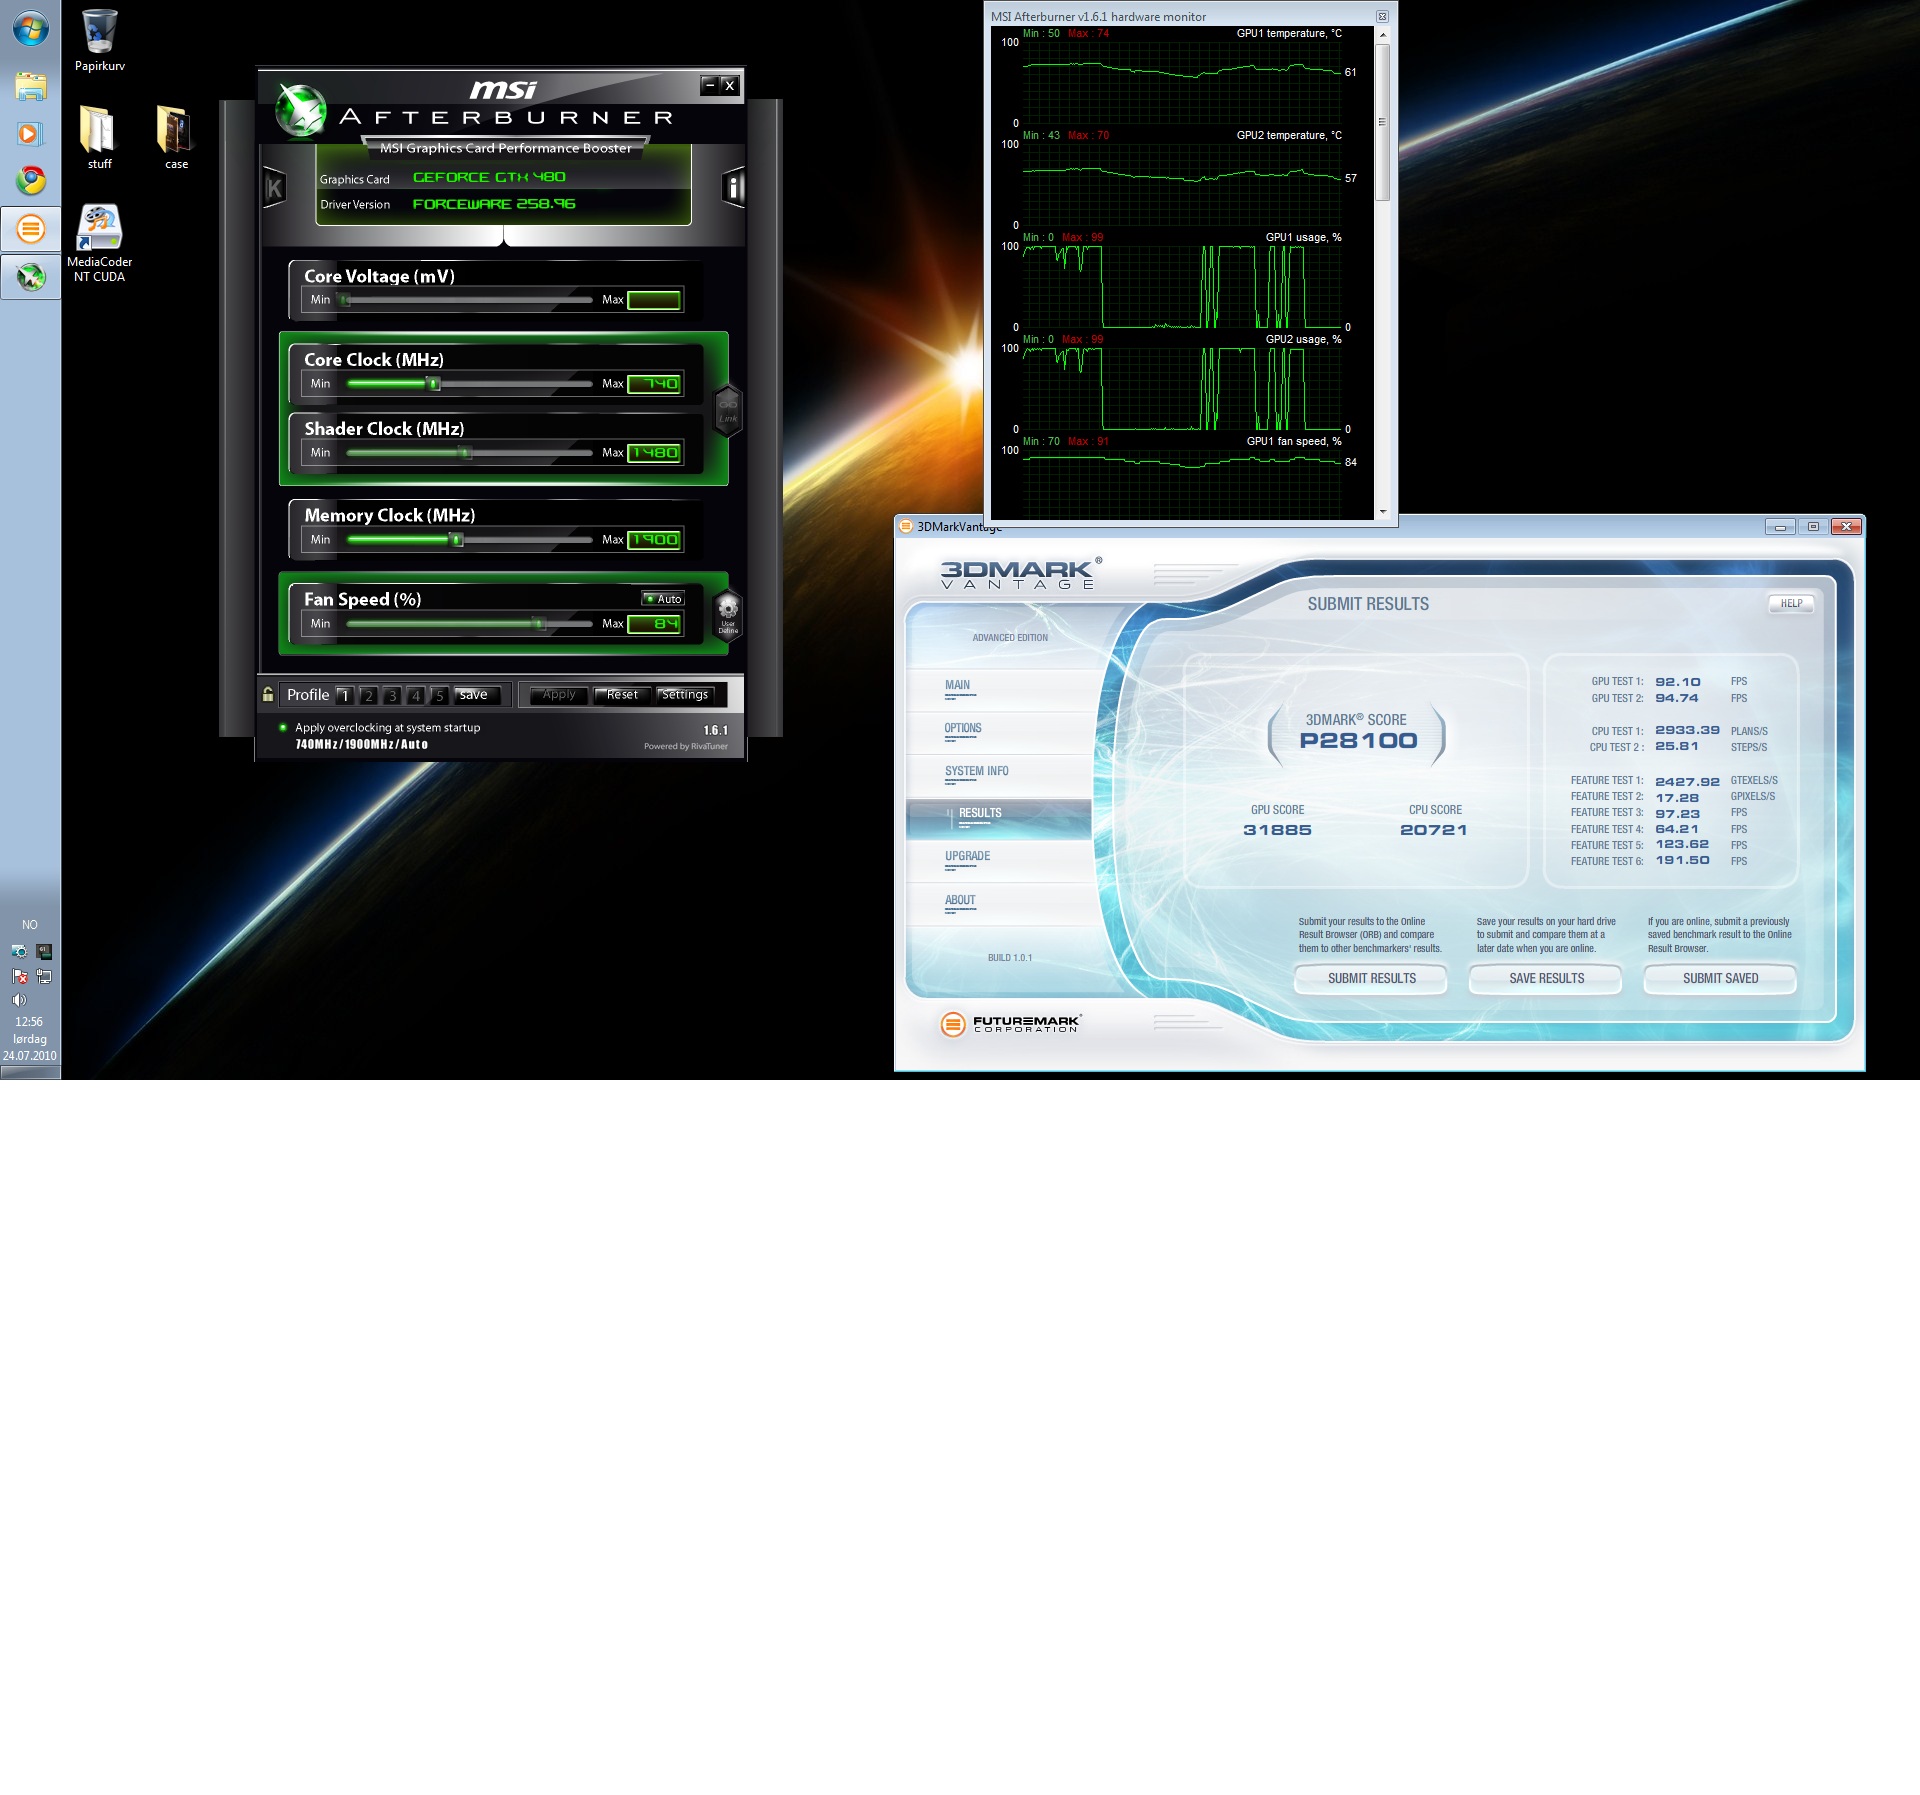Select Profile slot 1
The height and width of the screenshot is (1795, 1920).
click(x=345, y=695)
